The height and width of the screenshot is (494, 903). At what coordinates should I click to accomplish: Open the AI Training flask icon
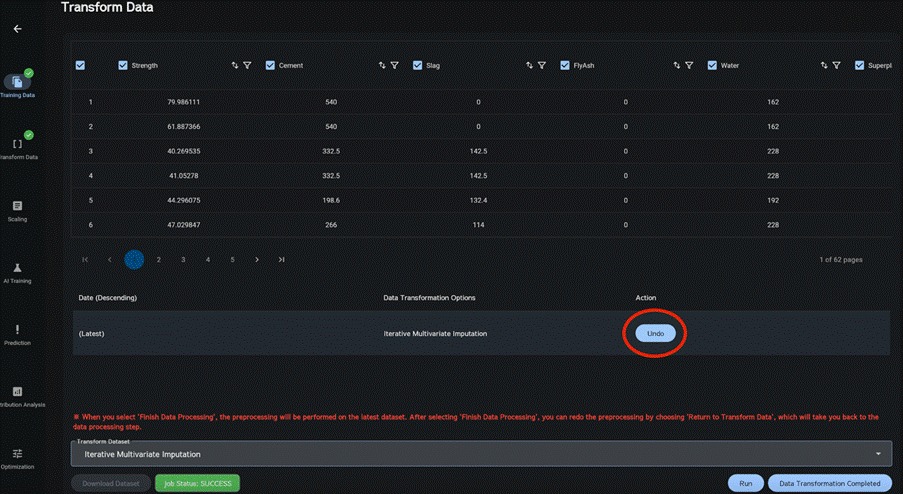pos(17,268)
